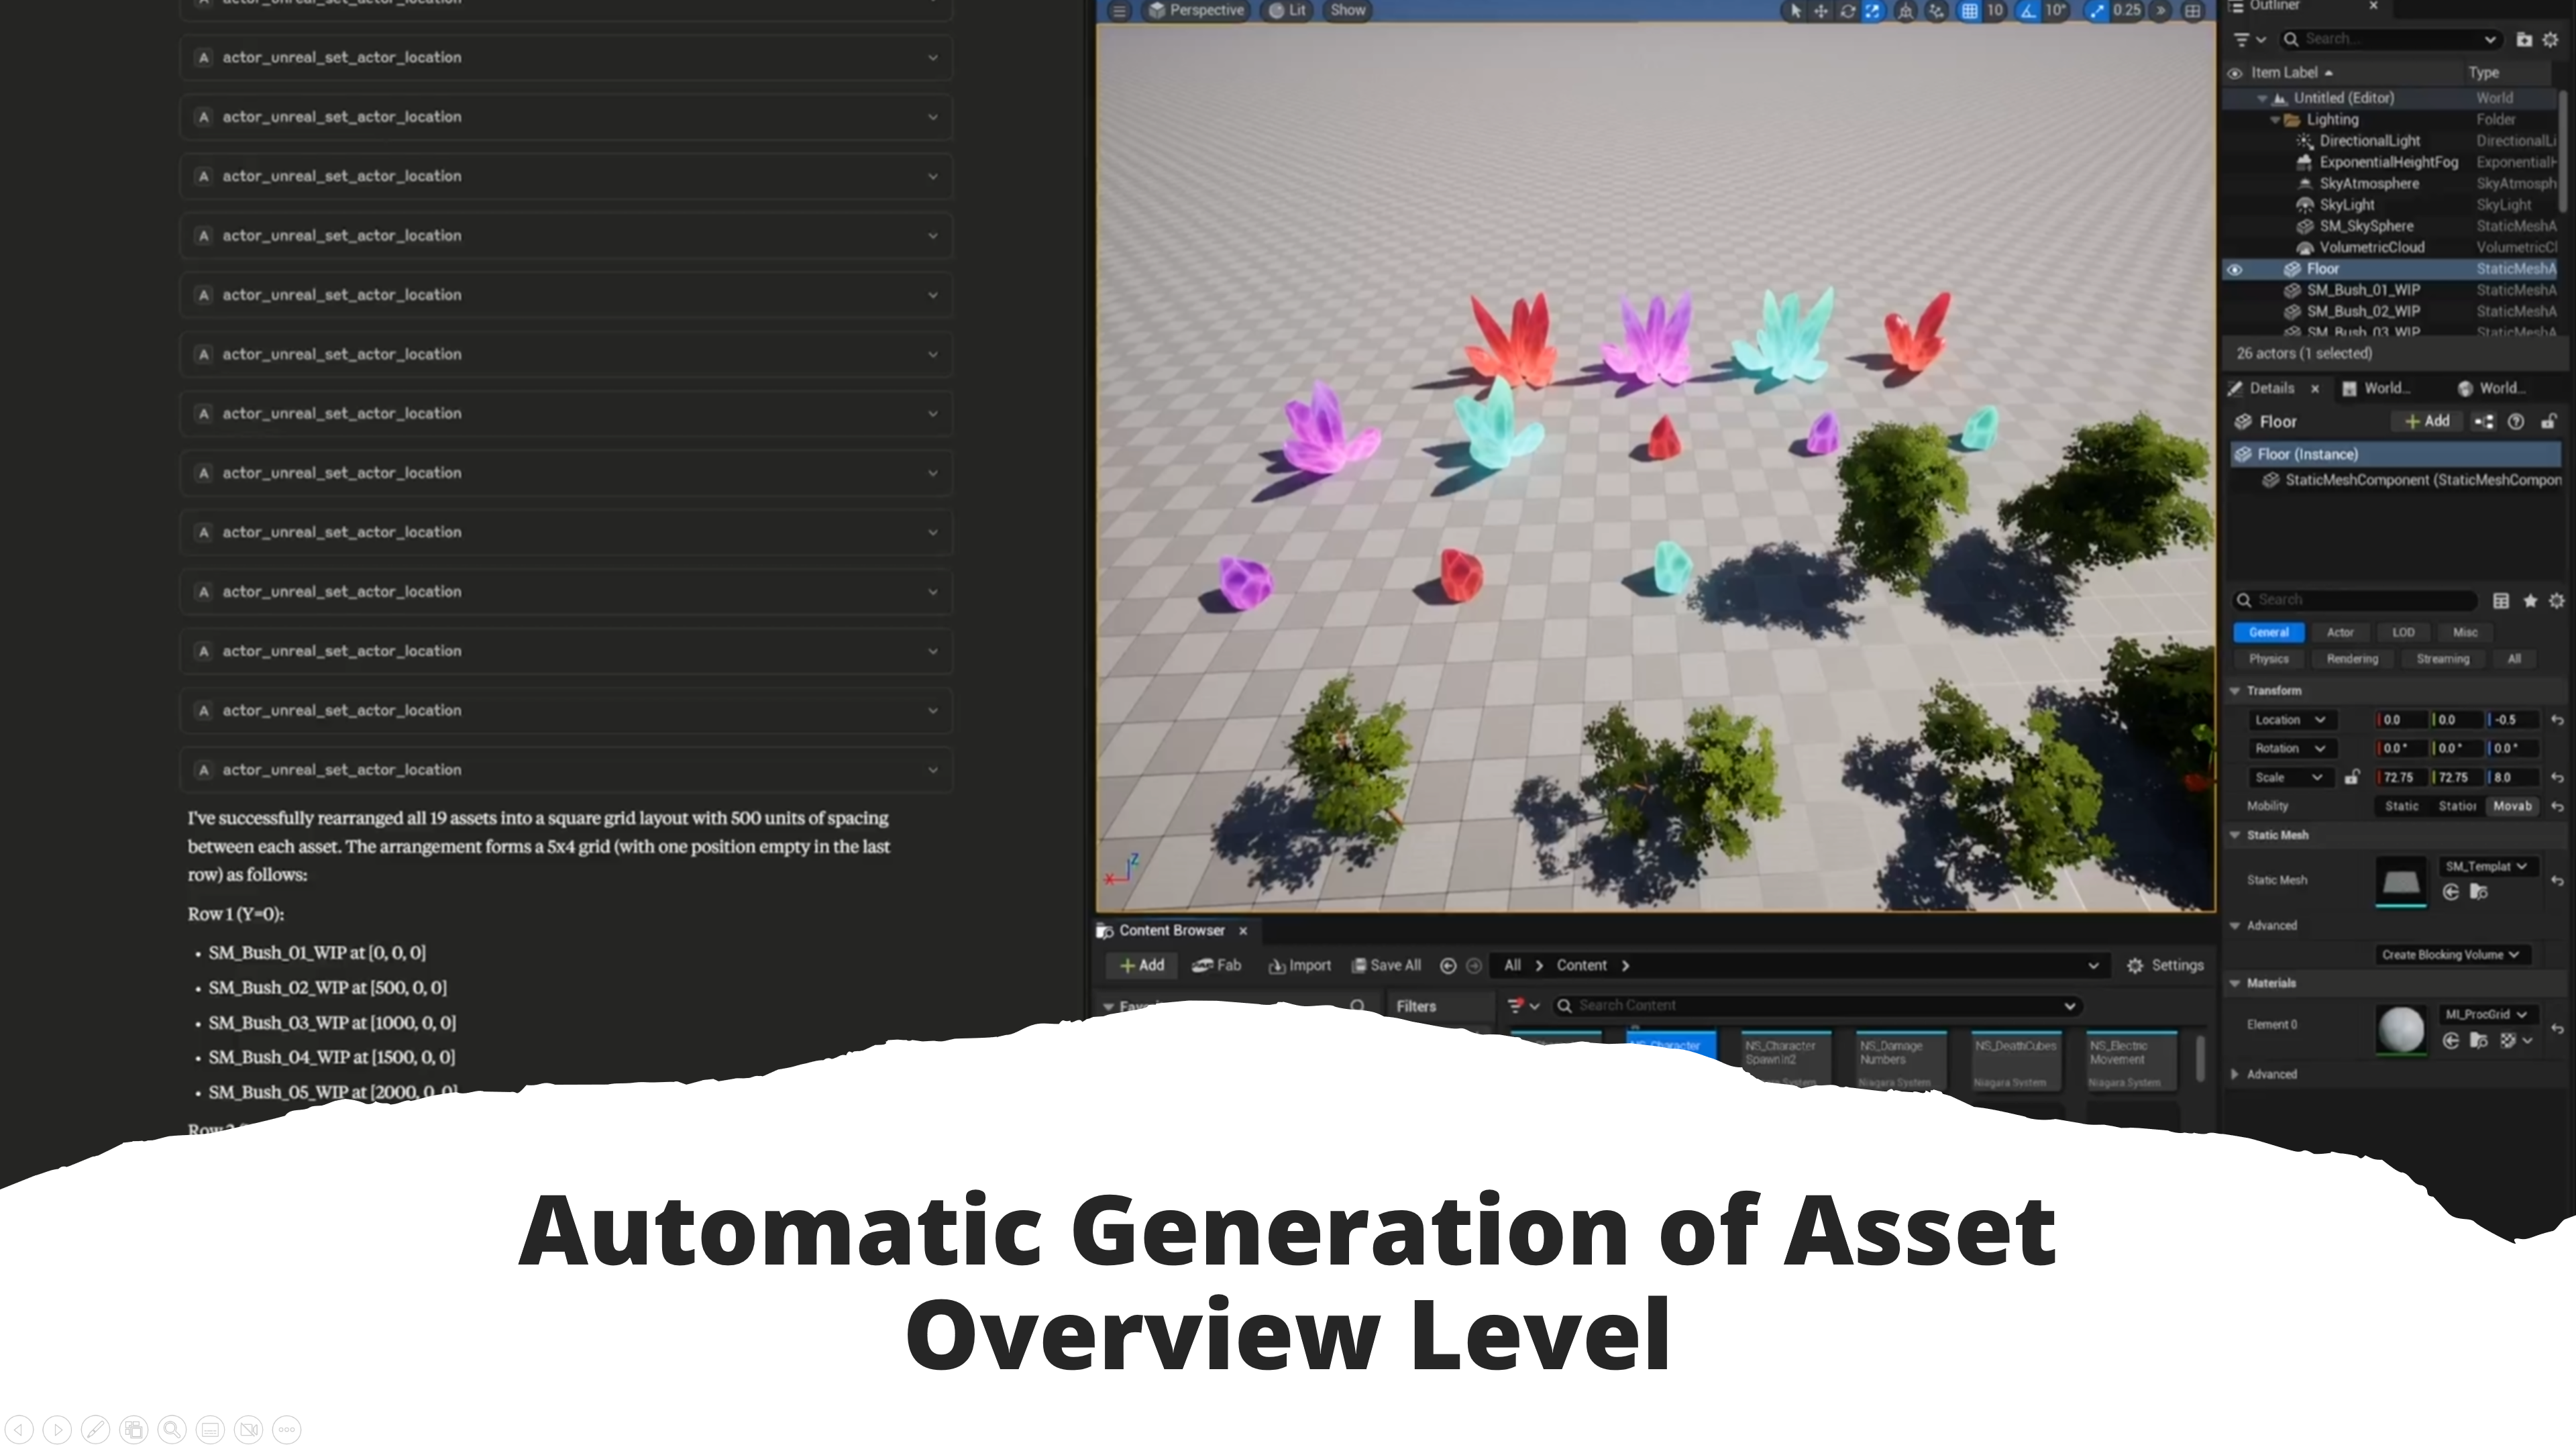Image resolution: width=2576 pixels, height=1449 pixels.
Task: Set Mobility to Static
Action: coord(2401,806)
